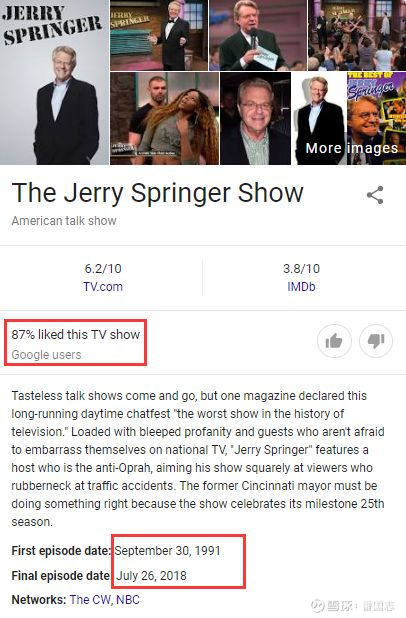406x618 pixels.
Task: Open large Jerry Springer poster image
Action: (x=54, y=82)
